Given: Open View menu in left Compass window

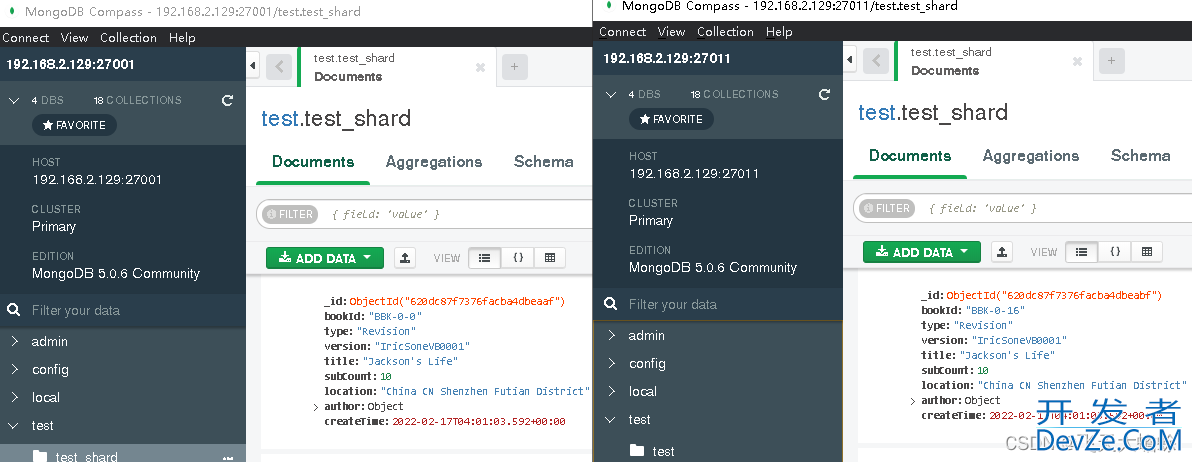Looking at the screenshot, I should click(x=74, y=38).
